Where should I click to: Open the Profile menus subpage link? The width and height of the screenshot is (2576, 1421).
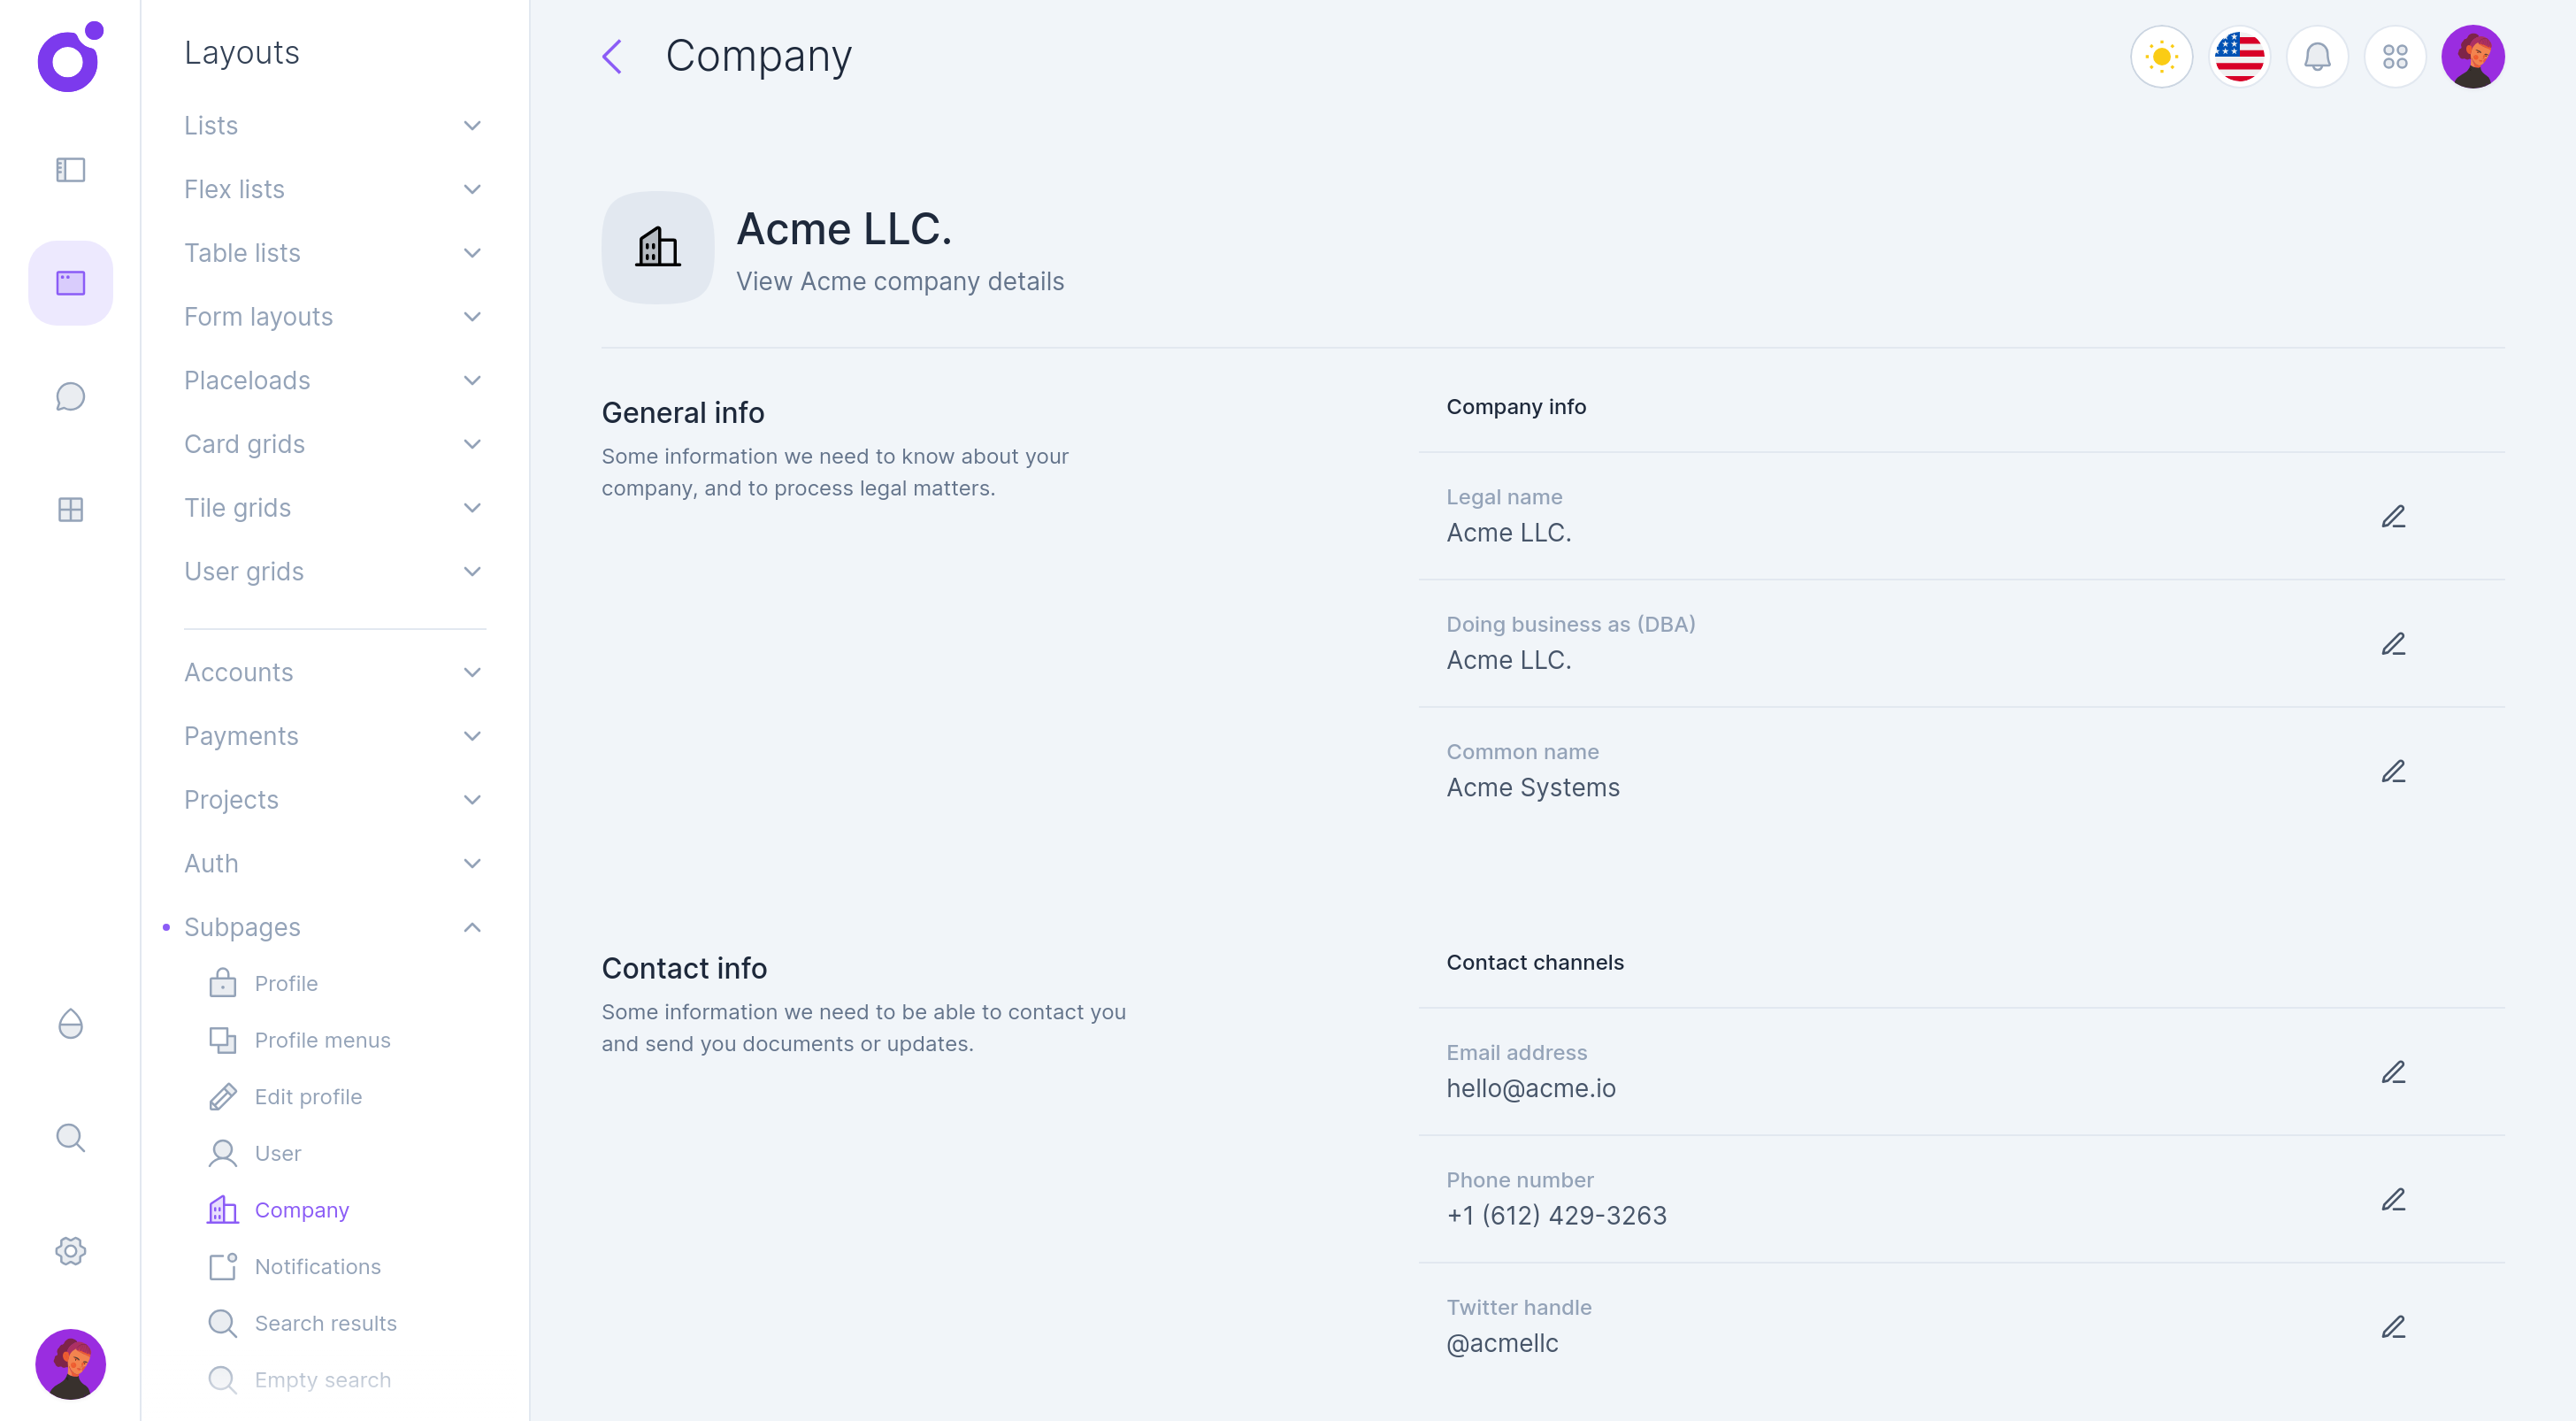322,1040
